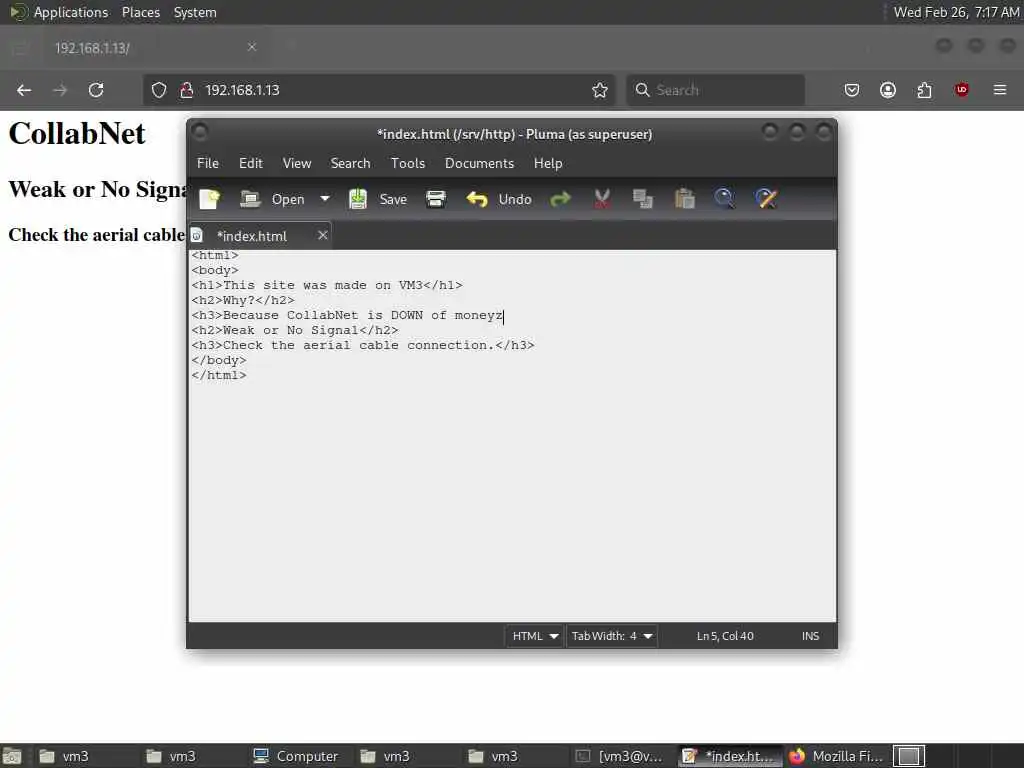Image resolution: width=1024 pixels, height=768 pixels.
Task: Open Pluma's Edit menu
Action: tap(251, 163)
